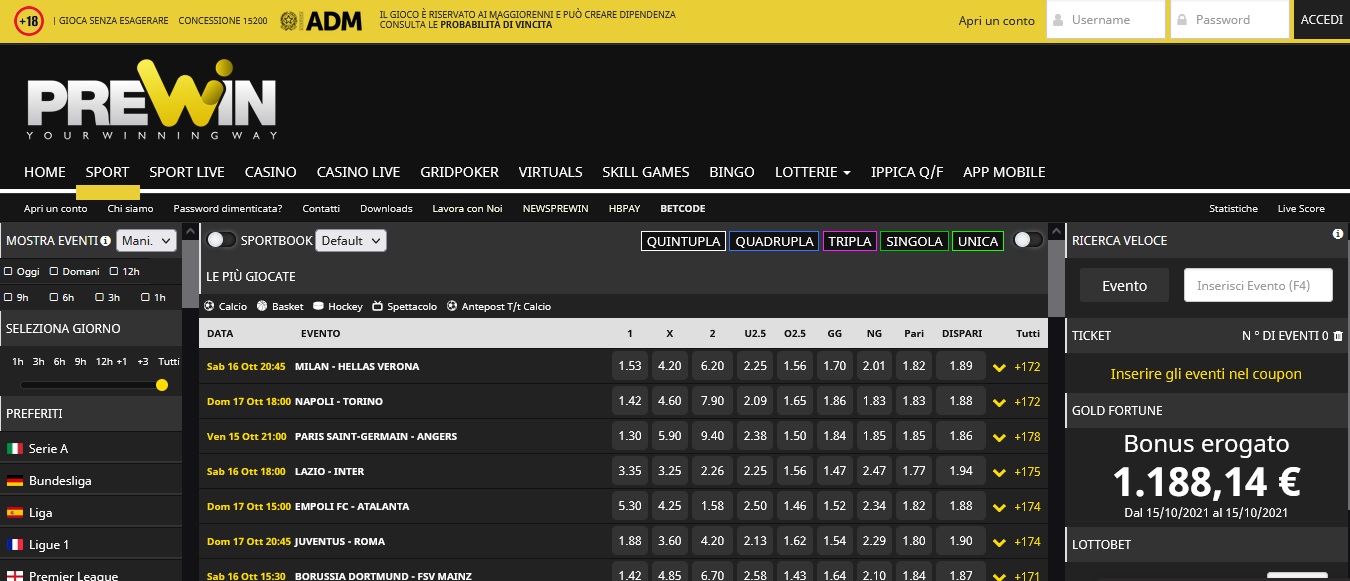This screenshot has width=1350, height=581.
Task: Click the ACCEDI login button
Action: [x=1322, y=20]
